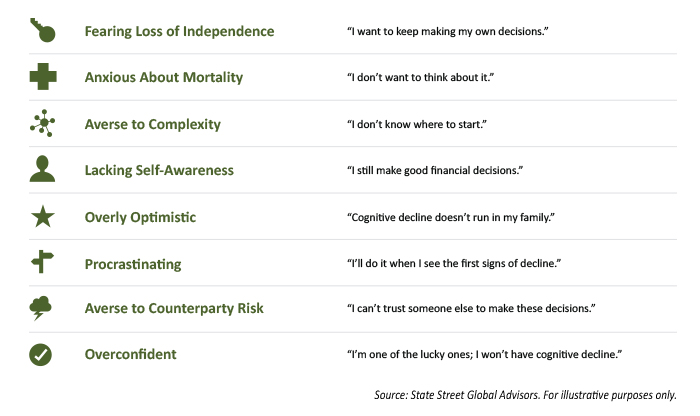Click the medical cross icon
Viewport: 700px width, 416px height.
[x=43, y=77]
